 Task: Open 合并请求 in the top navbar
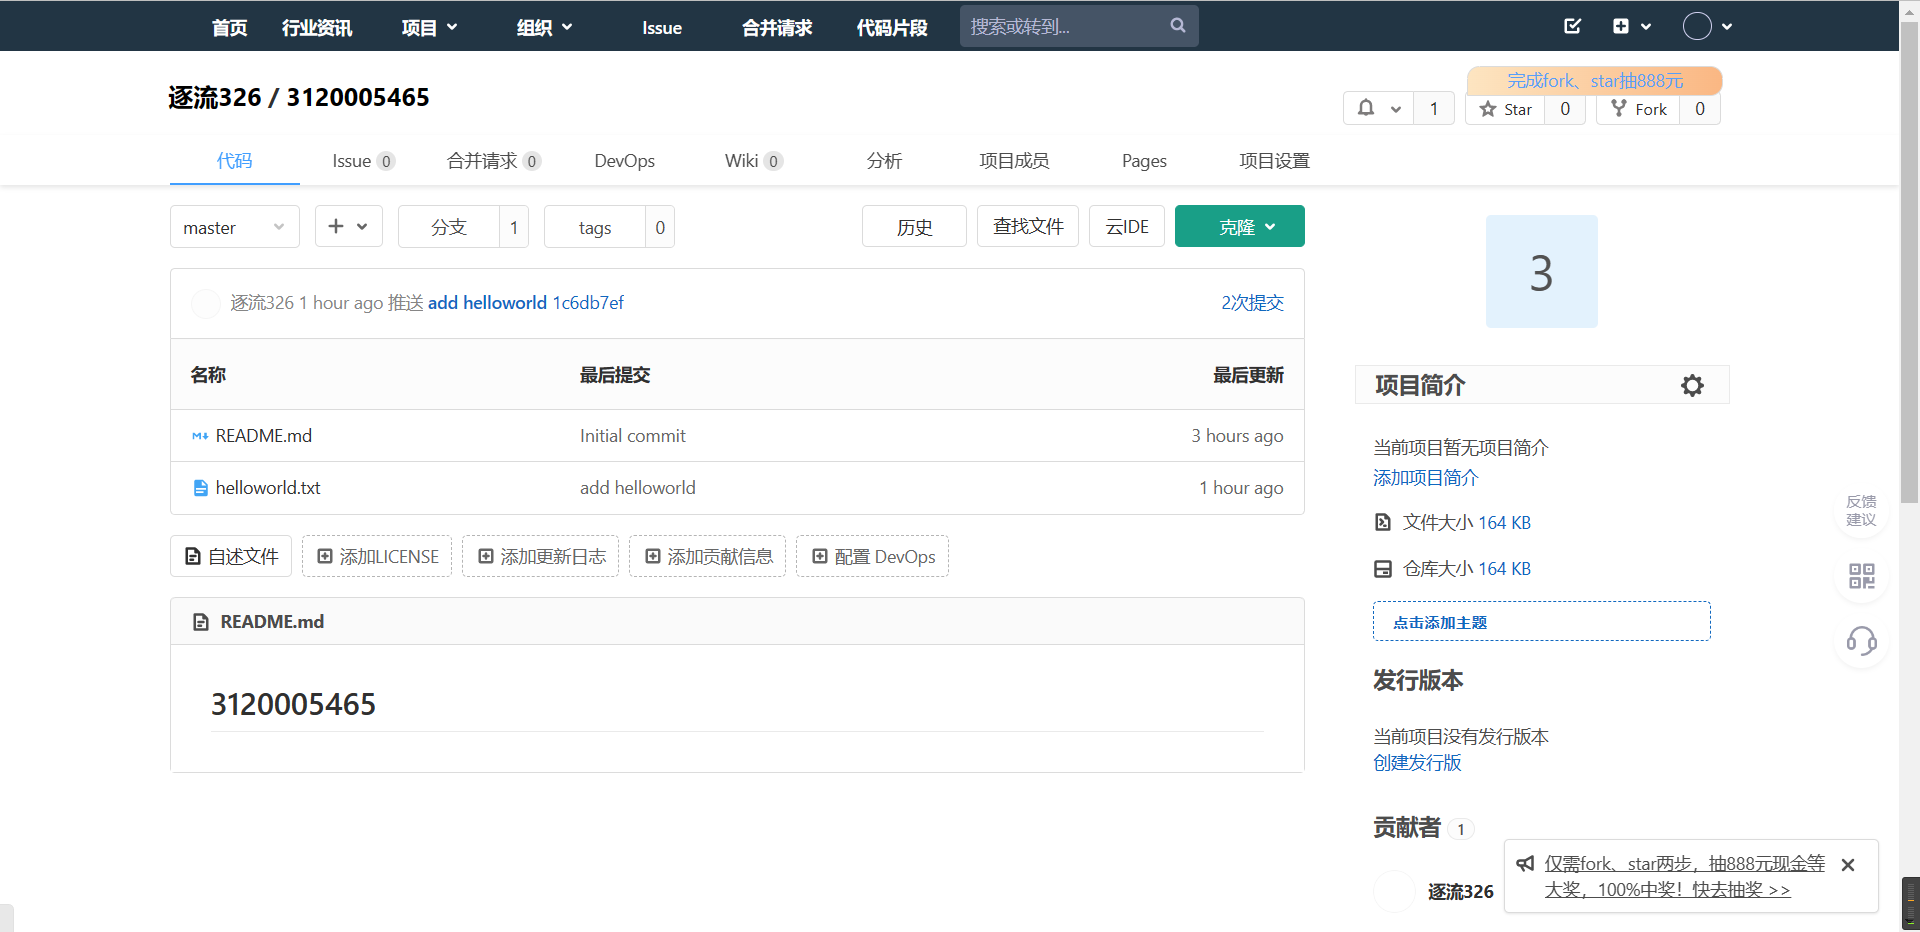coord(777,27)
